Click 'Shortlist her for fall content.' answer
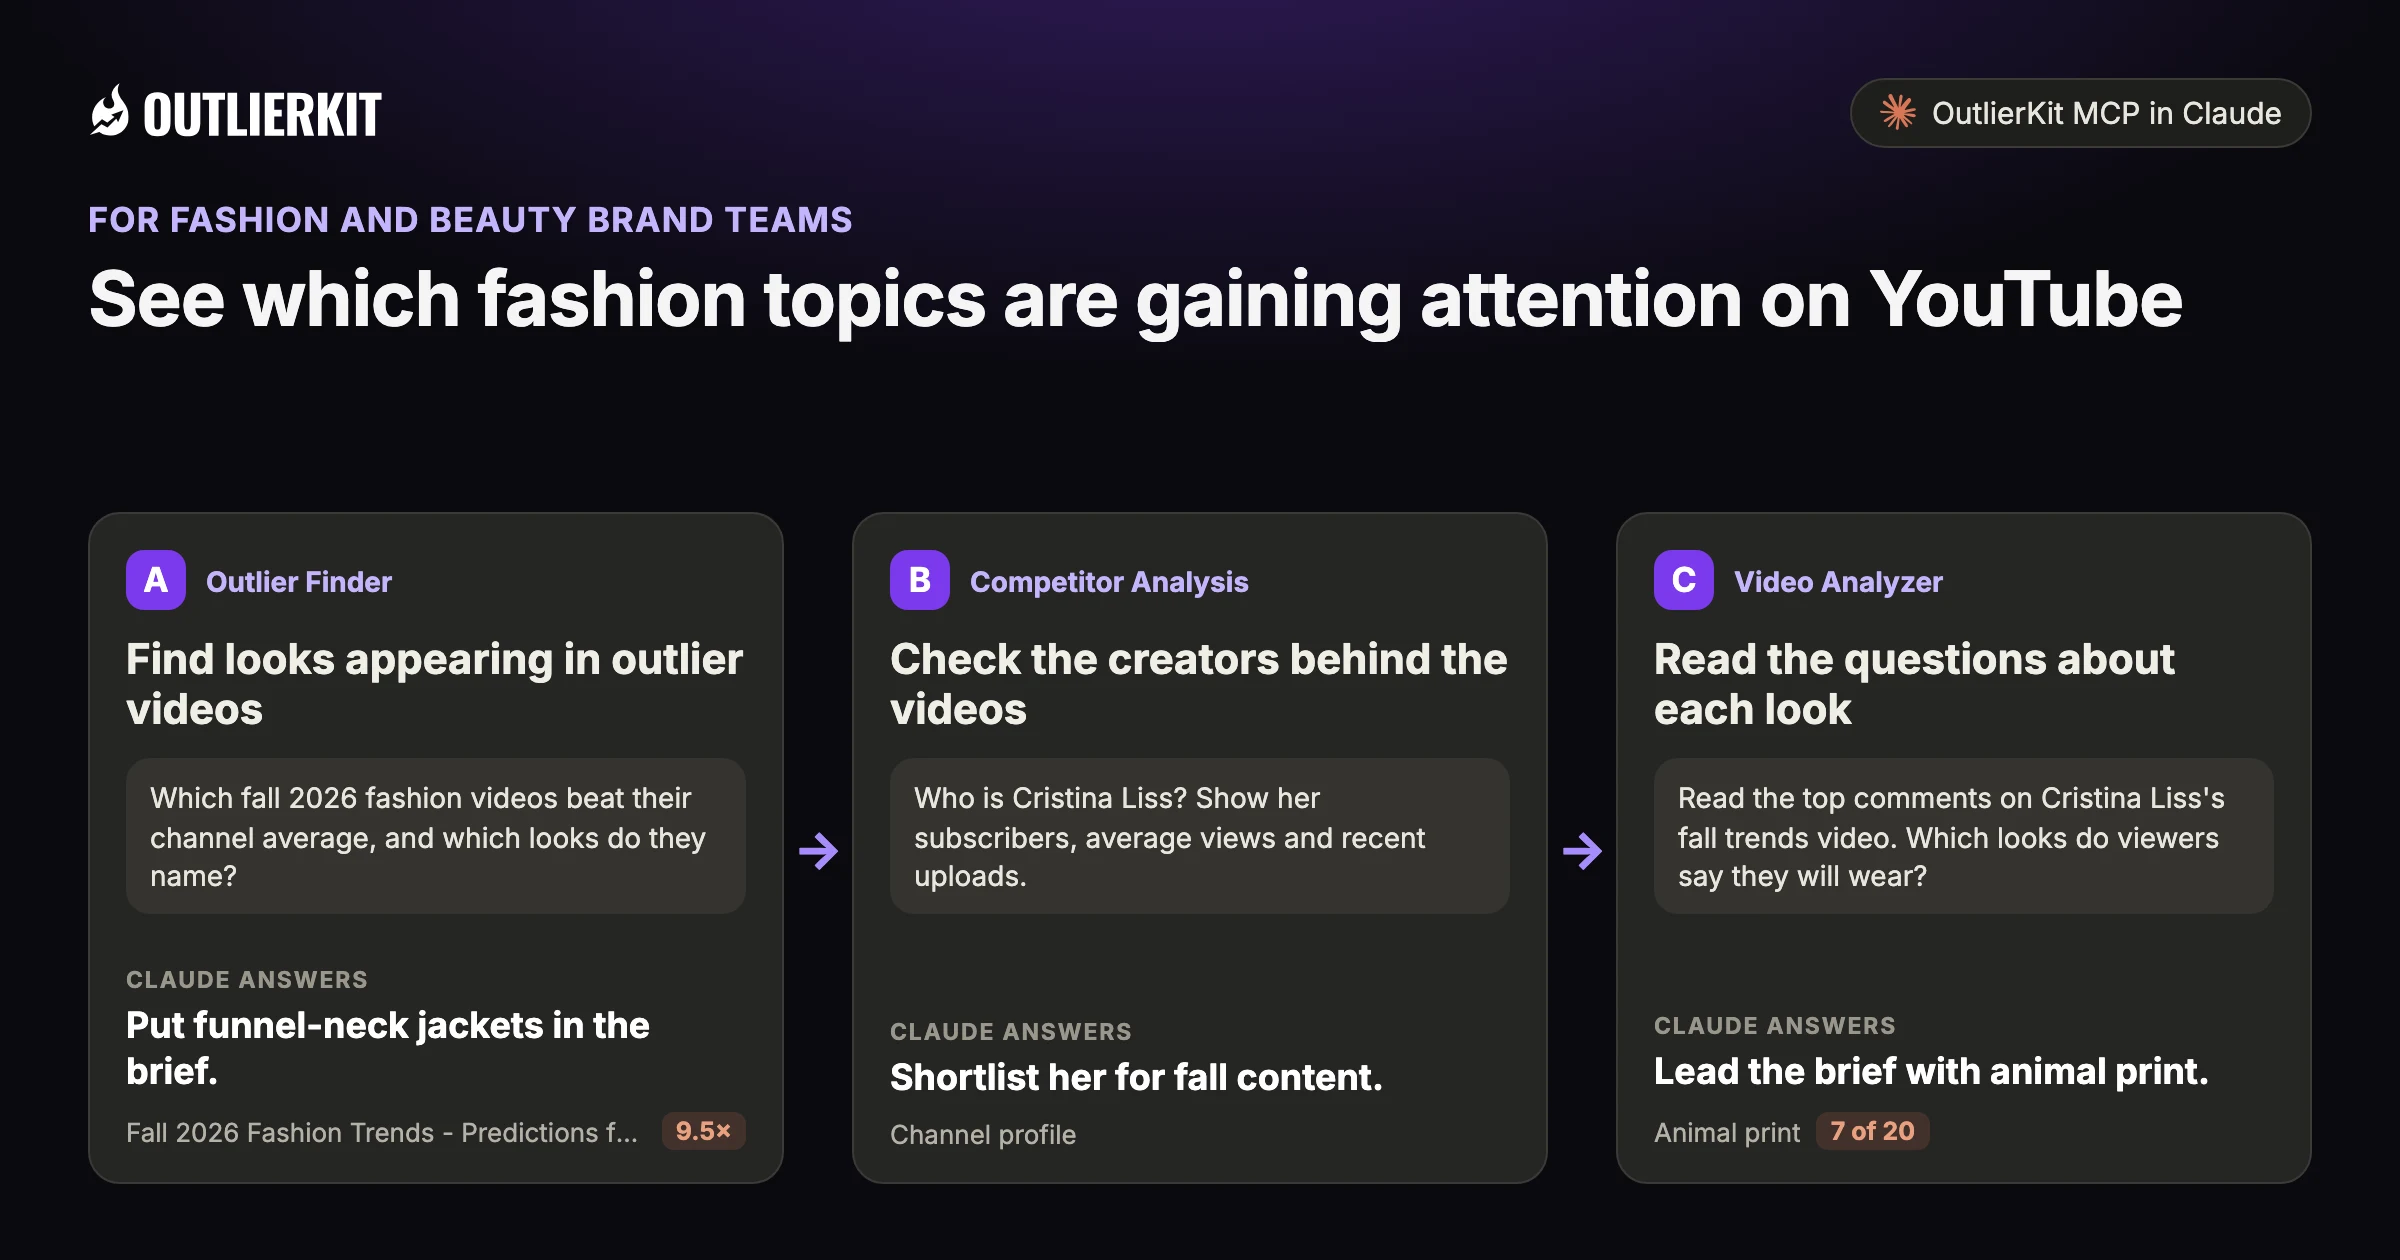The height and width of the screenshot is (1260, 2400). (1136, 1078)
